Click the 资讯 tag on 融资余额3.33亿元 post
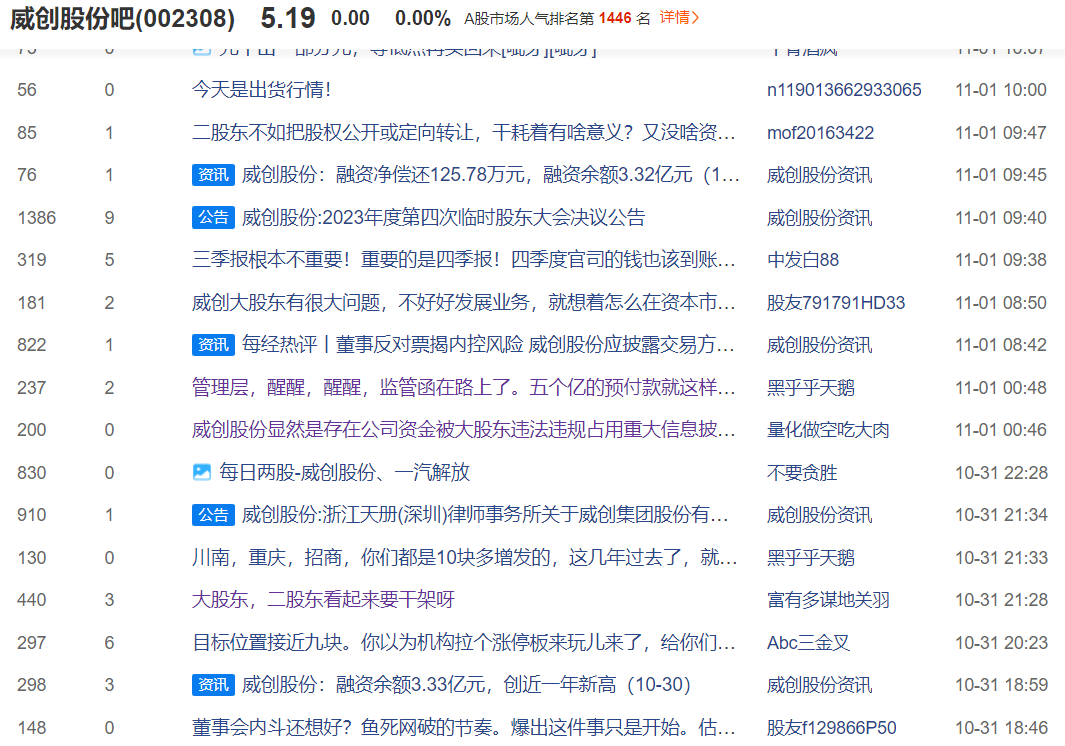 [x=213, y=685]
